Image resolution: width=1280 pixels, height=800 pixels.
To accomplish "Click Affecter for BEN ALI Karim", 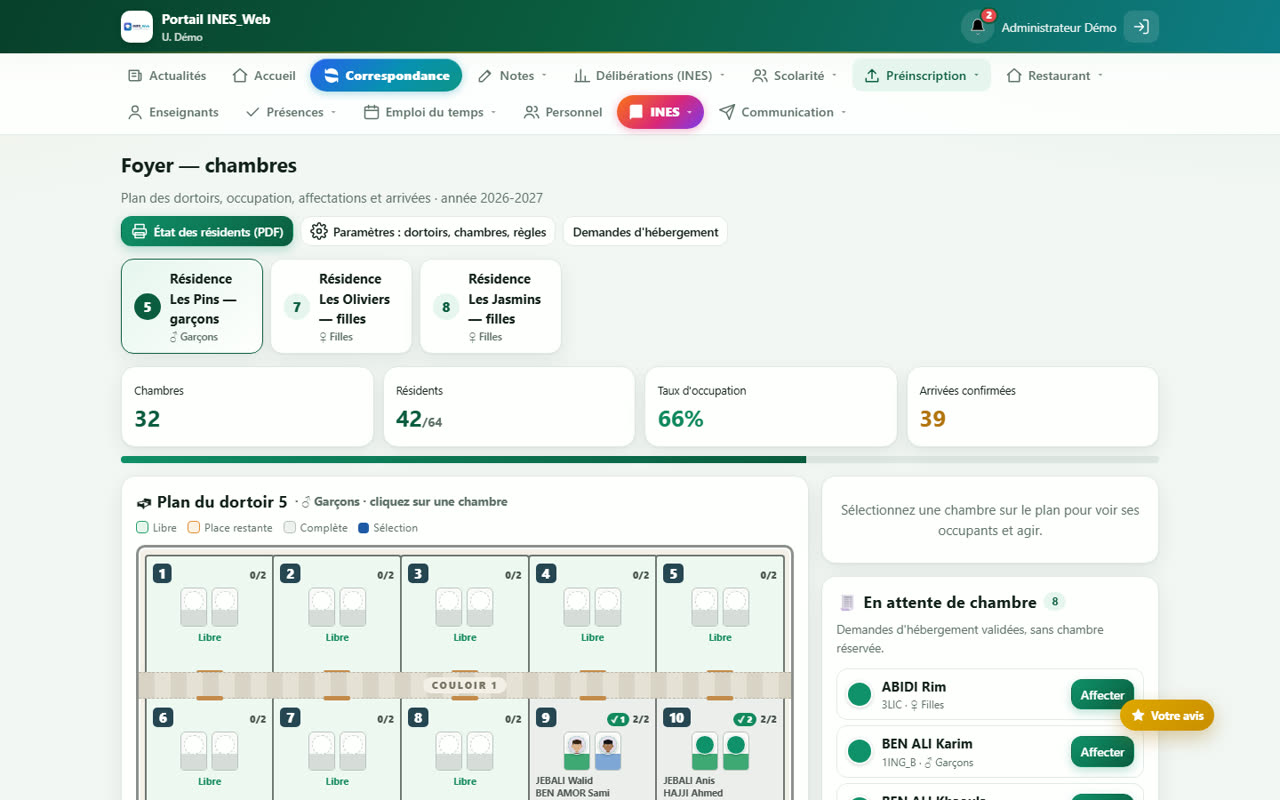I will pos(1102,752).
